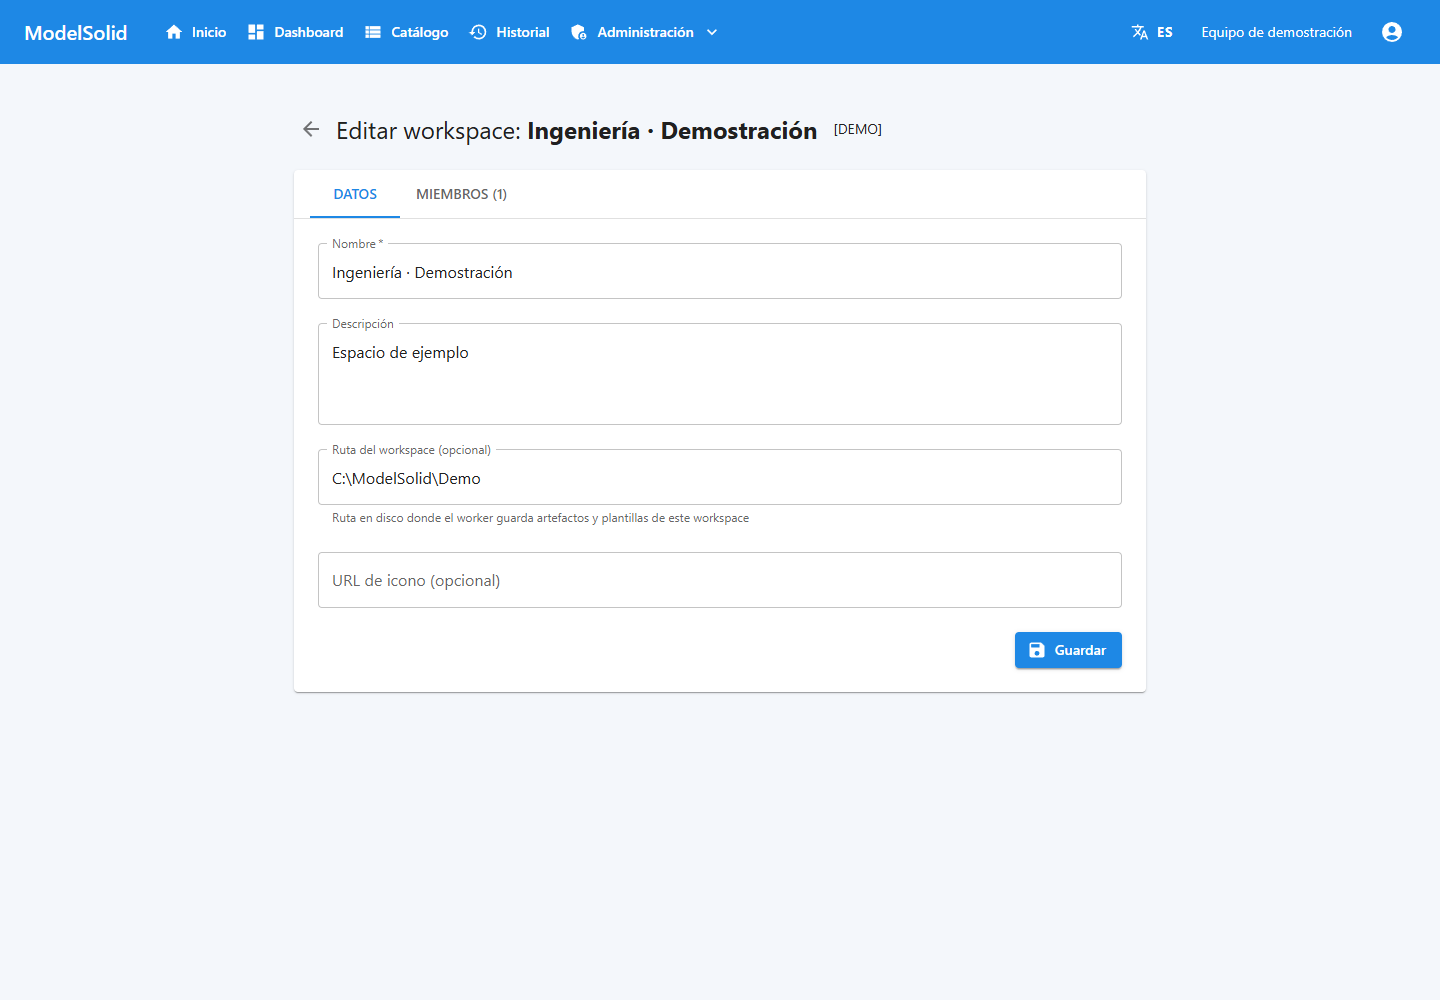The height and width of the screenshot is (1000, 1440).
Task: Open the Catálogo menu label
Action: tap(420, 32)
